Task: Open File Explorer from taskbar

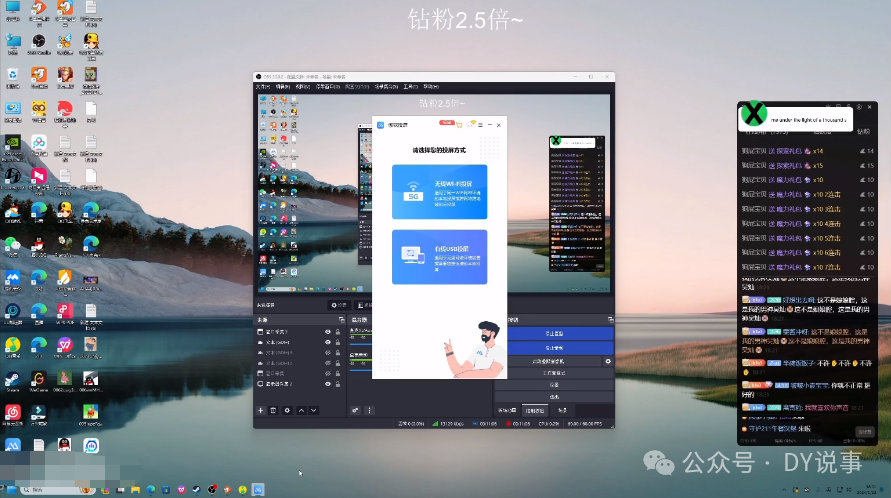Action: [135, 489]
